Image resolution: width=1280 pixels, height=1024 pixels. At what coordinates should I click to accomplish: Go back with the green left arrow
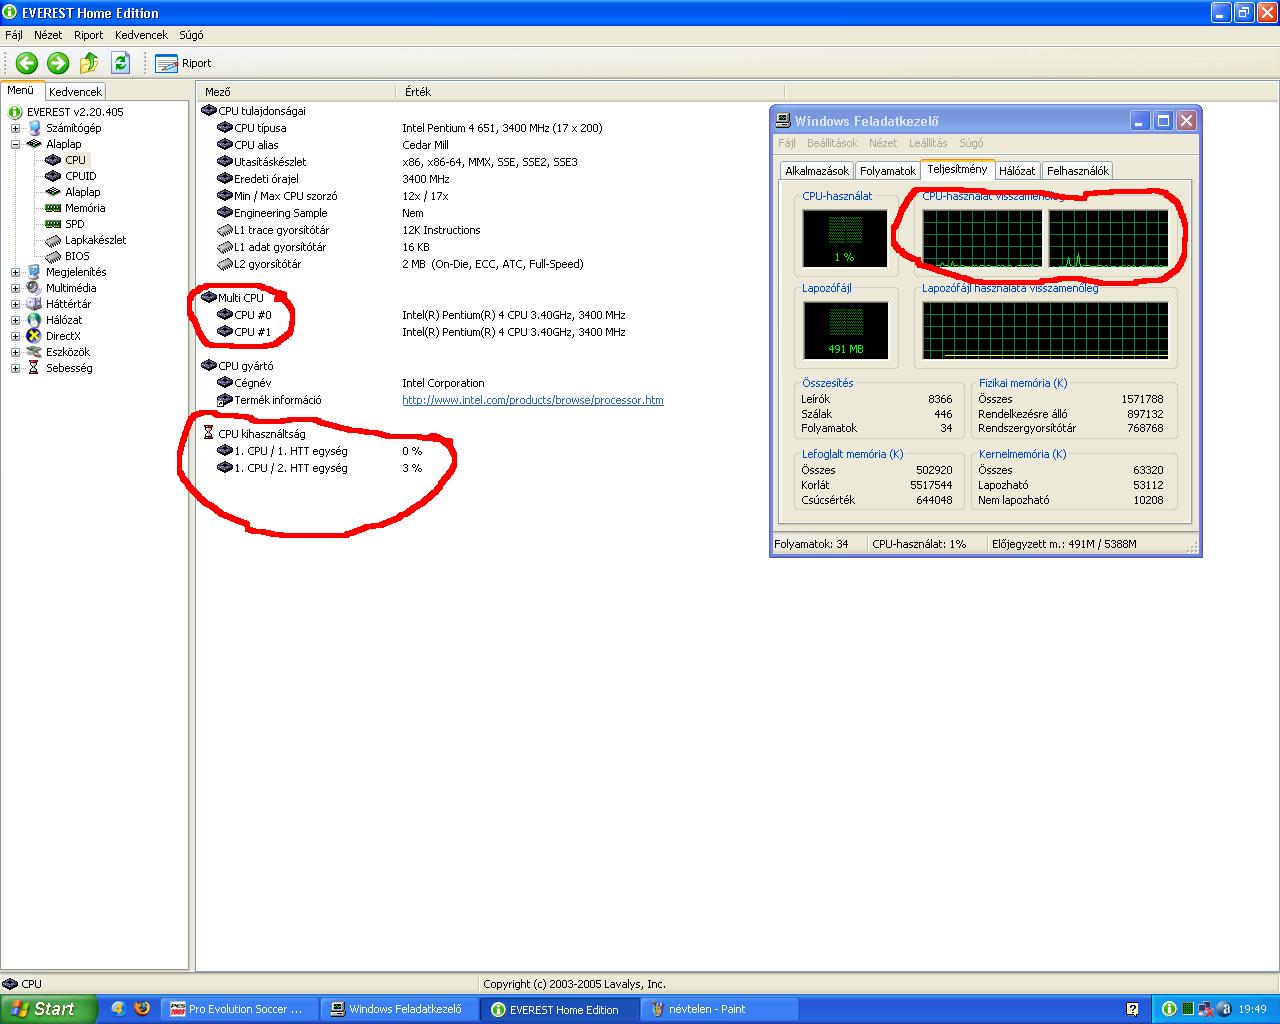tap(27, 63)
